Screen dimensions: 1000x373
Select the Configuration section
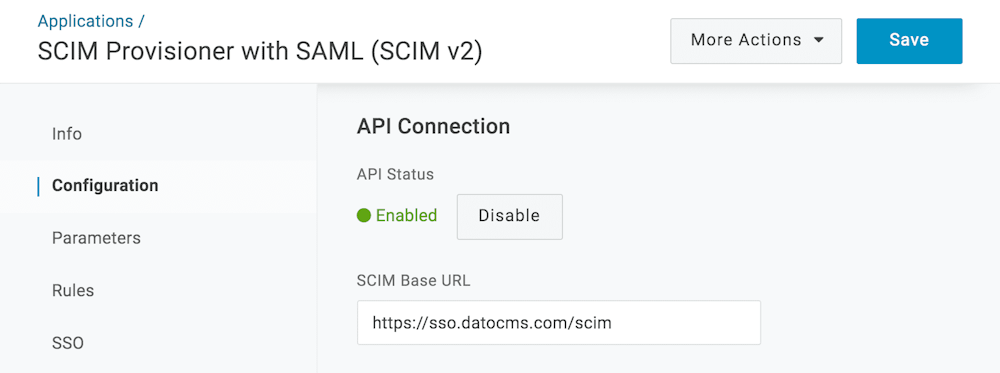[105, 186]
